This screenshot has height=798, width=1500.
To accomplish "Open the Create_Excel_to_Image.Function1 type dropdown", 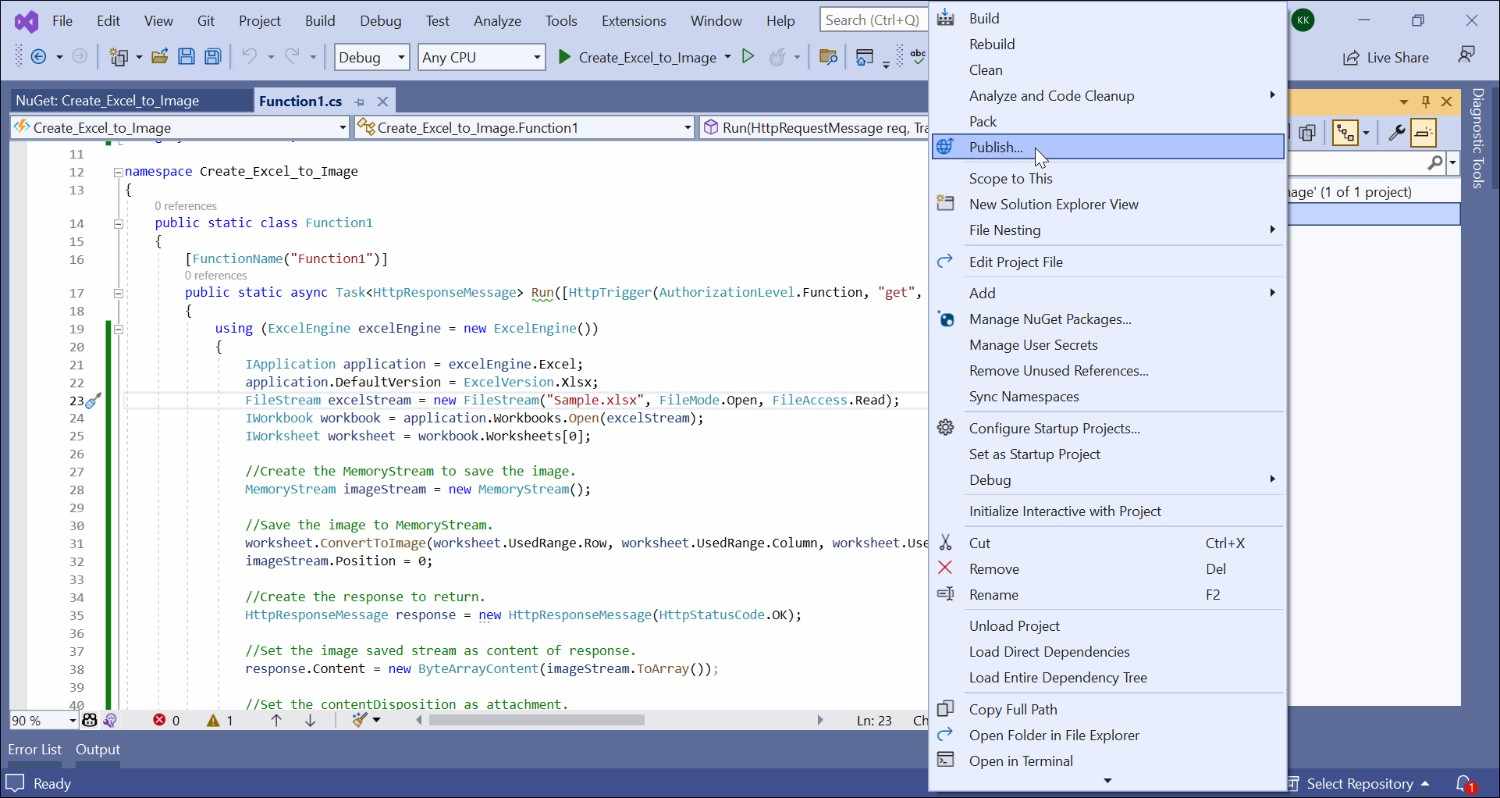I will [x=524, y=127].
